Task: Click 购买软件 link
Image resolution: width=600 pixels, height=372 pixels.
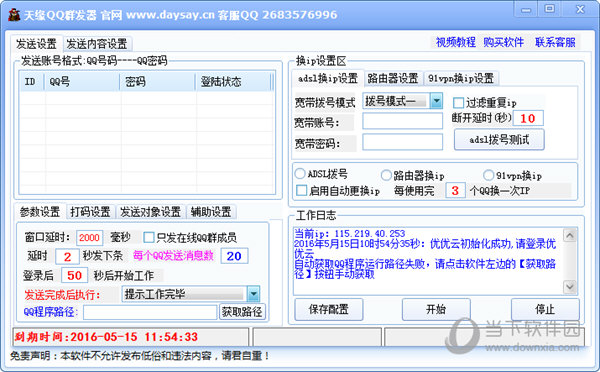Action: click(503, 42)
